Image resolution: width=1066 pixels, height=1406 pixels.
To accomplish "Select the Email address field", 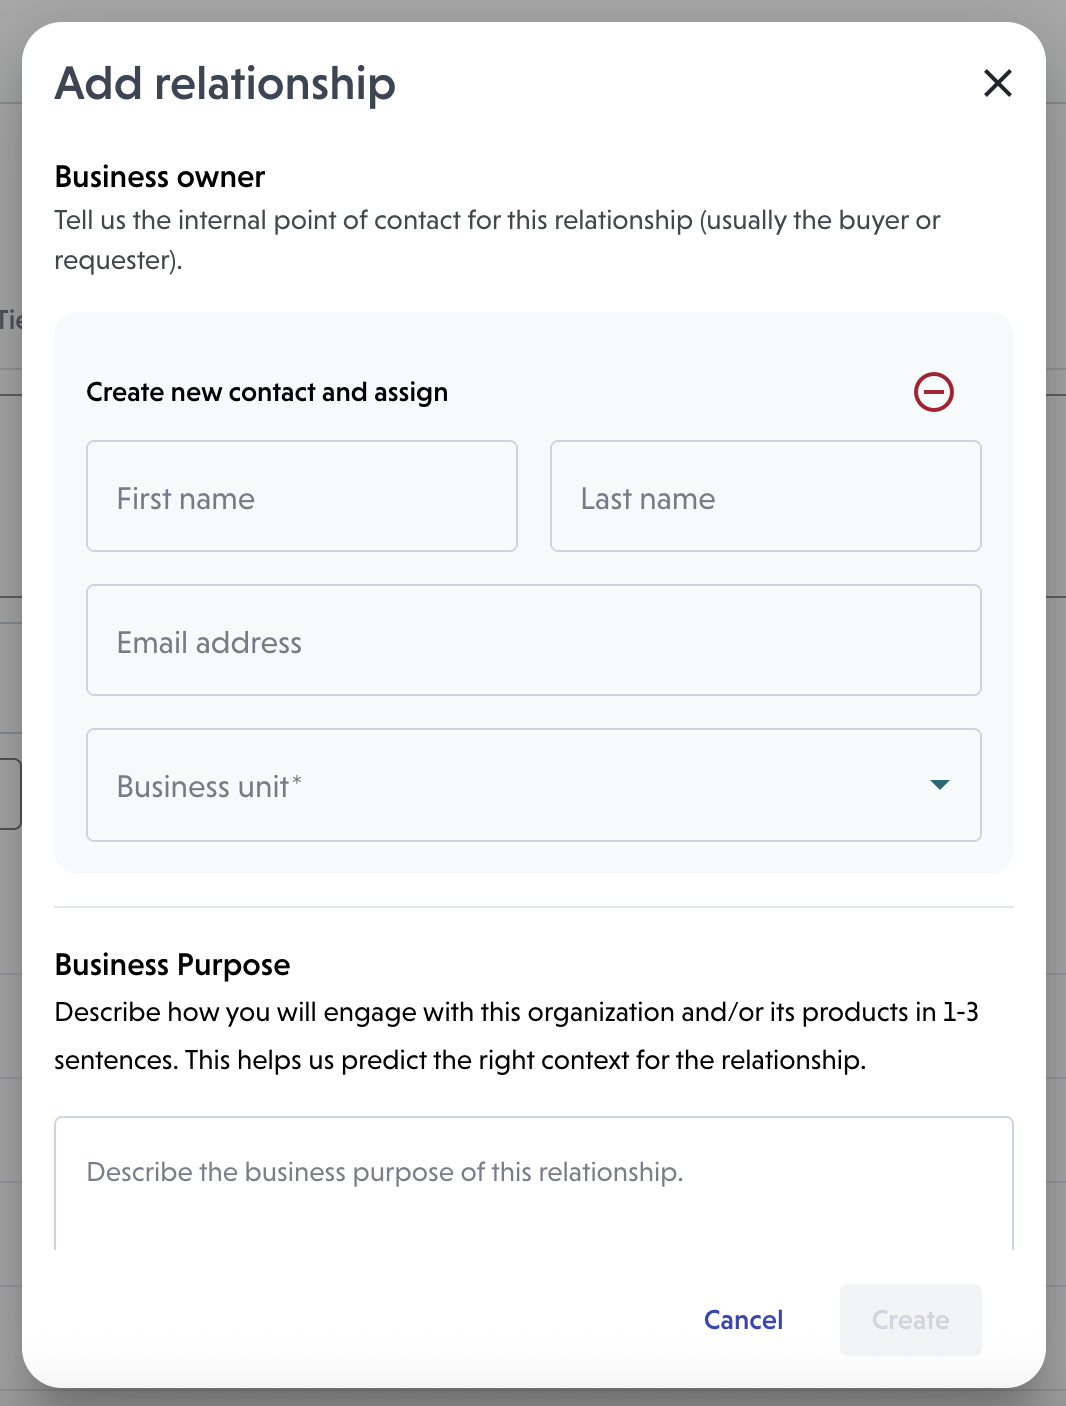I will (x=533, y=641).
